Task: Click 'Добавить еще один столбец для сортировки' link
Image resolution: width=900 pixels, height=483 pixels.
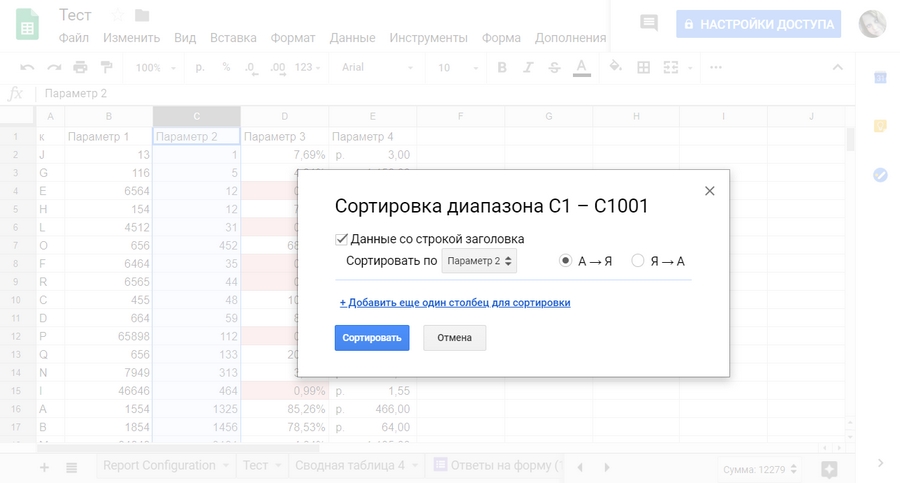Action: 455,302
